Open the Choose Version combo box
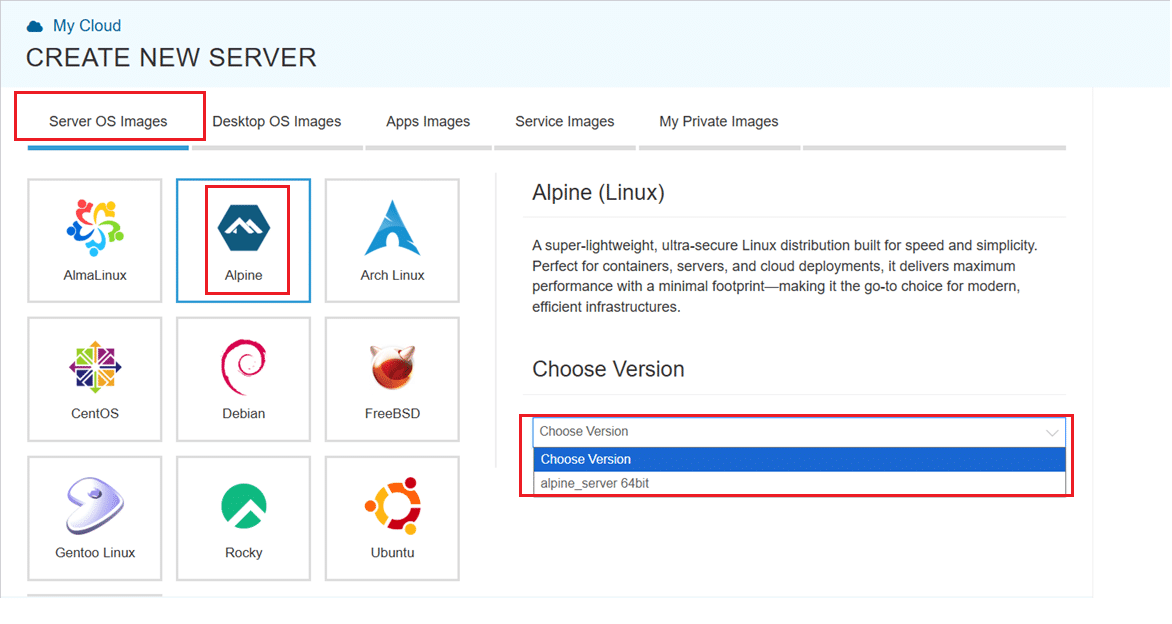The height and width of the screenshot is (624, 1172). (799, 432)
